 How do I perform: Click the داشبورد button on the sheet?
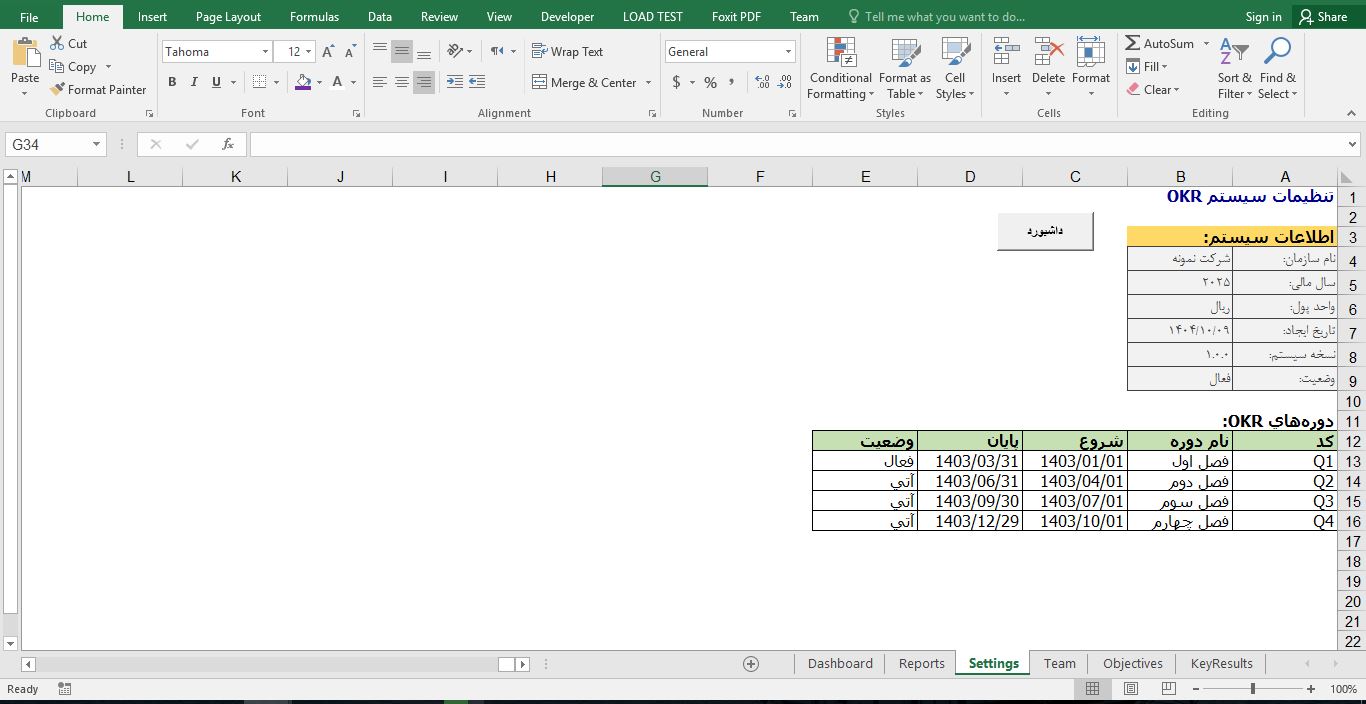pos(1045,231)
